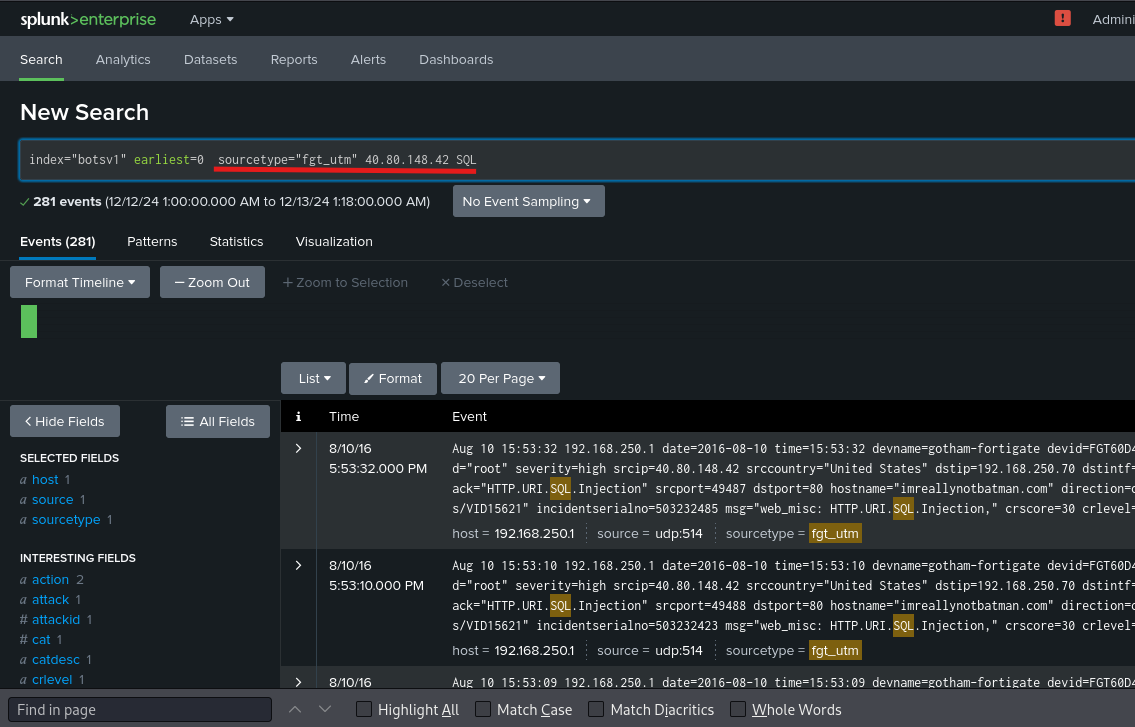
Task: Click the Event column header
Action: pyautogui.click(x=469, y=416)
